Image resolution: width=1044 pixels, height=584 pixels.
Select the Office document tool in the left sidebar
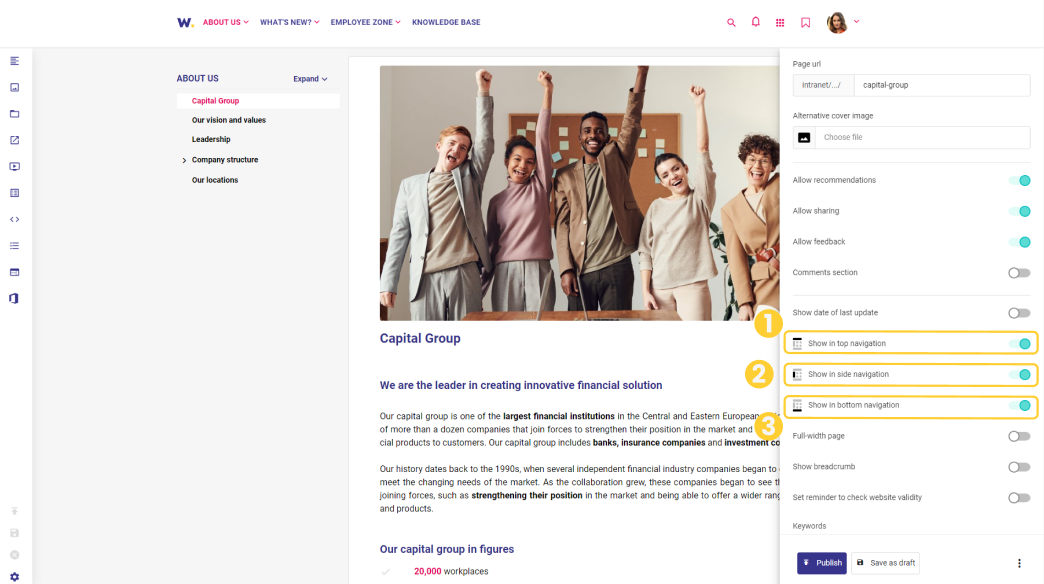pos(15,298)
